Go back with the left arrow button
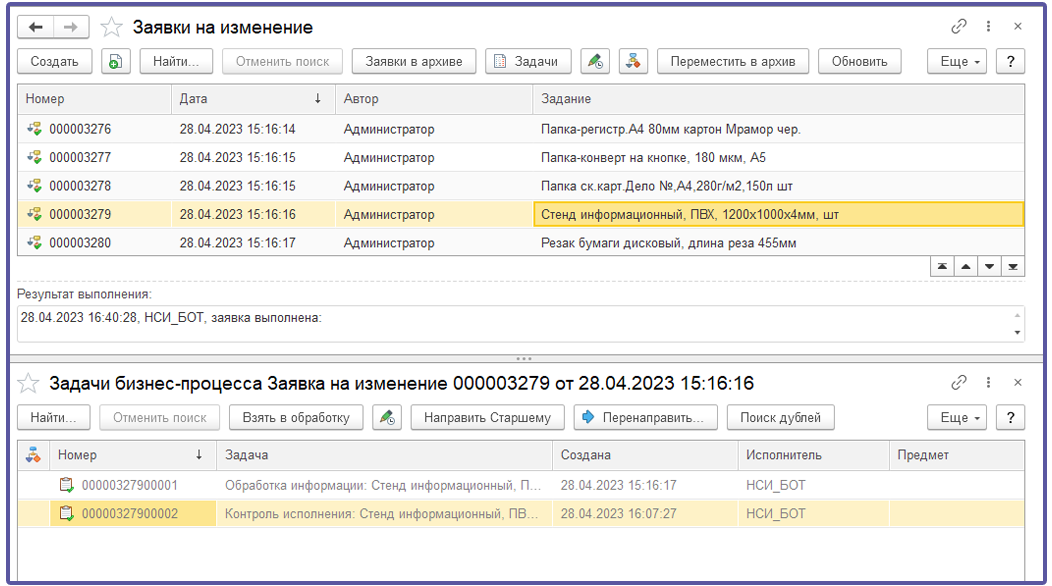This screenshot has height=586, width=1052. (36, 27)
